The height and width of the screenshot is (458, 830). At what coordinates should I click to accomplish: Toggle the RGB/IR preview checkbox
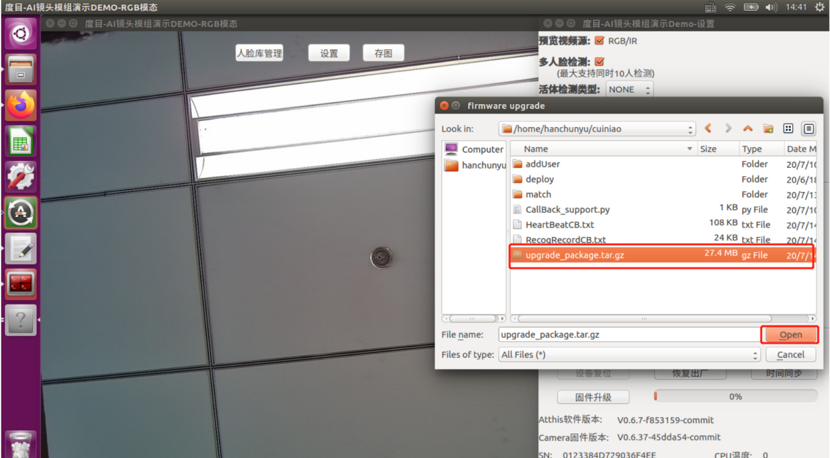point(600,41)
